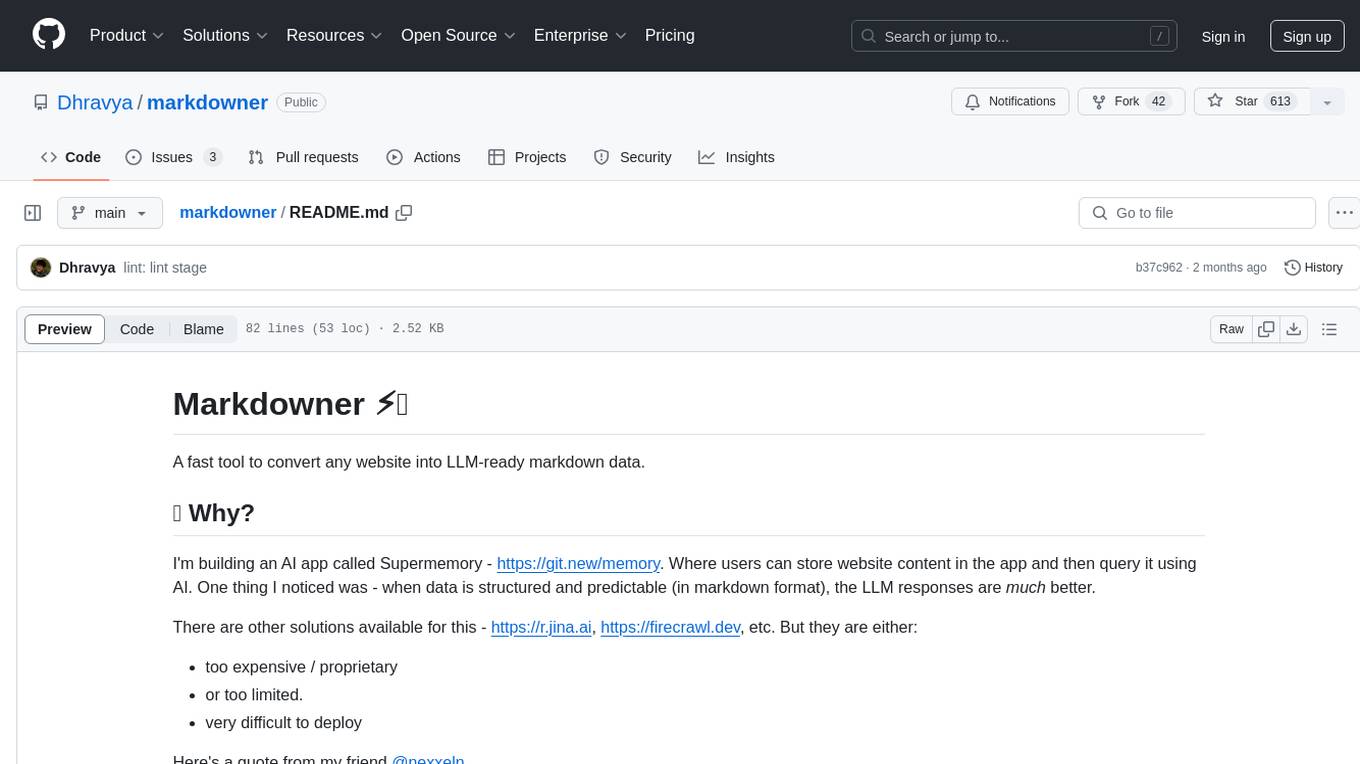Open the Dhravya owner profile link
The height and width of the screenshot is (764, 1360).
95,102
